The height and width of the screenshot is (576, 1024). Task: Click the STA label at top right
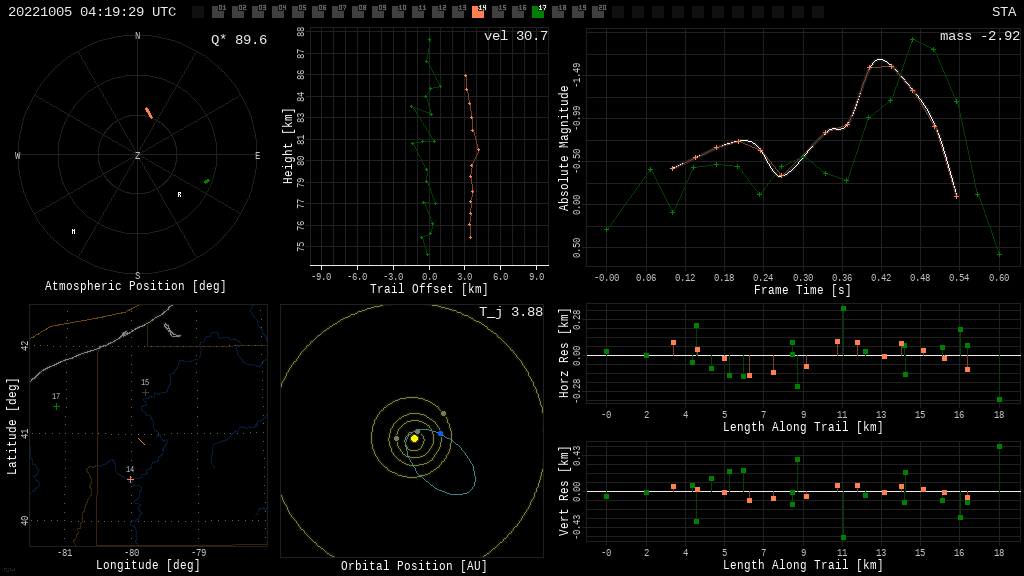(1003, 12)
